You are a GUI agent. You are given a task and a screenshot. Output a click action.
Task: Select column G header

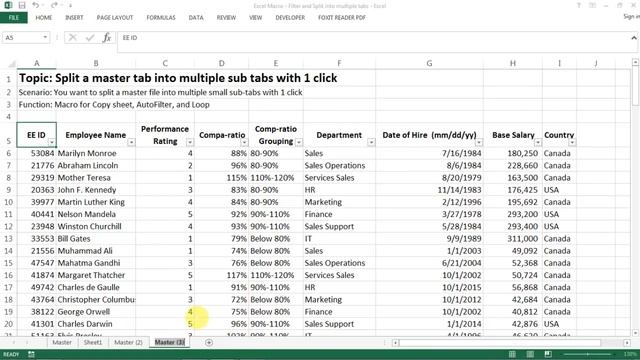pos(429,64)
